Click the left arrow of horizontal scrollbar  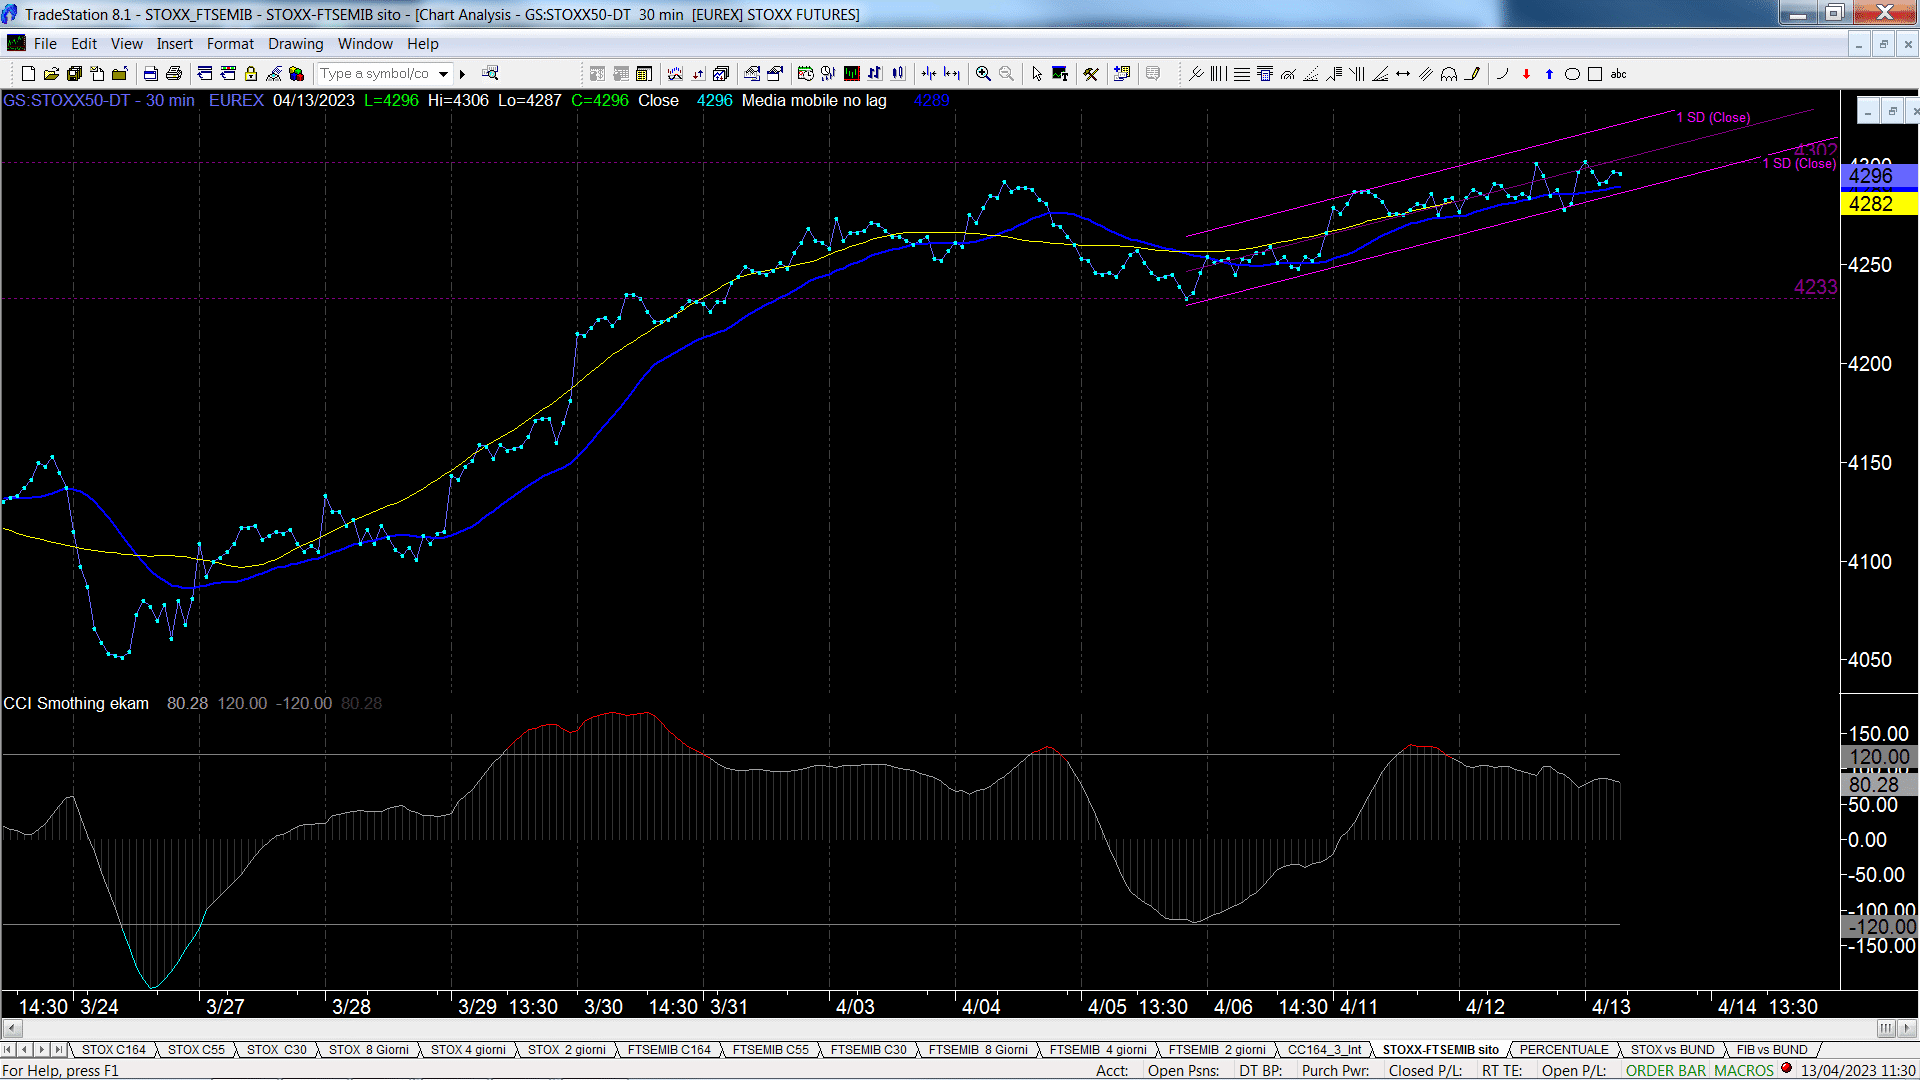(x=11, y=1028)
